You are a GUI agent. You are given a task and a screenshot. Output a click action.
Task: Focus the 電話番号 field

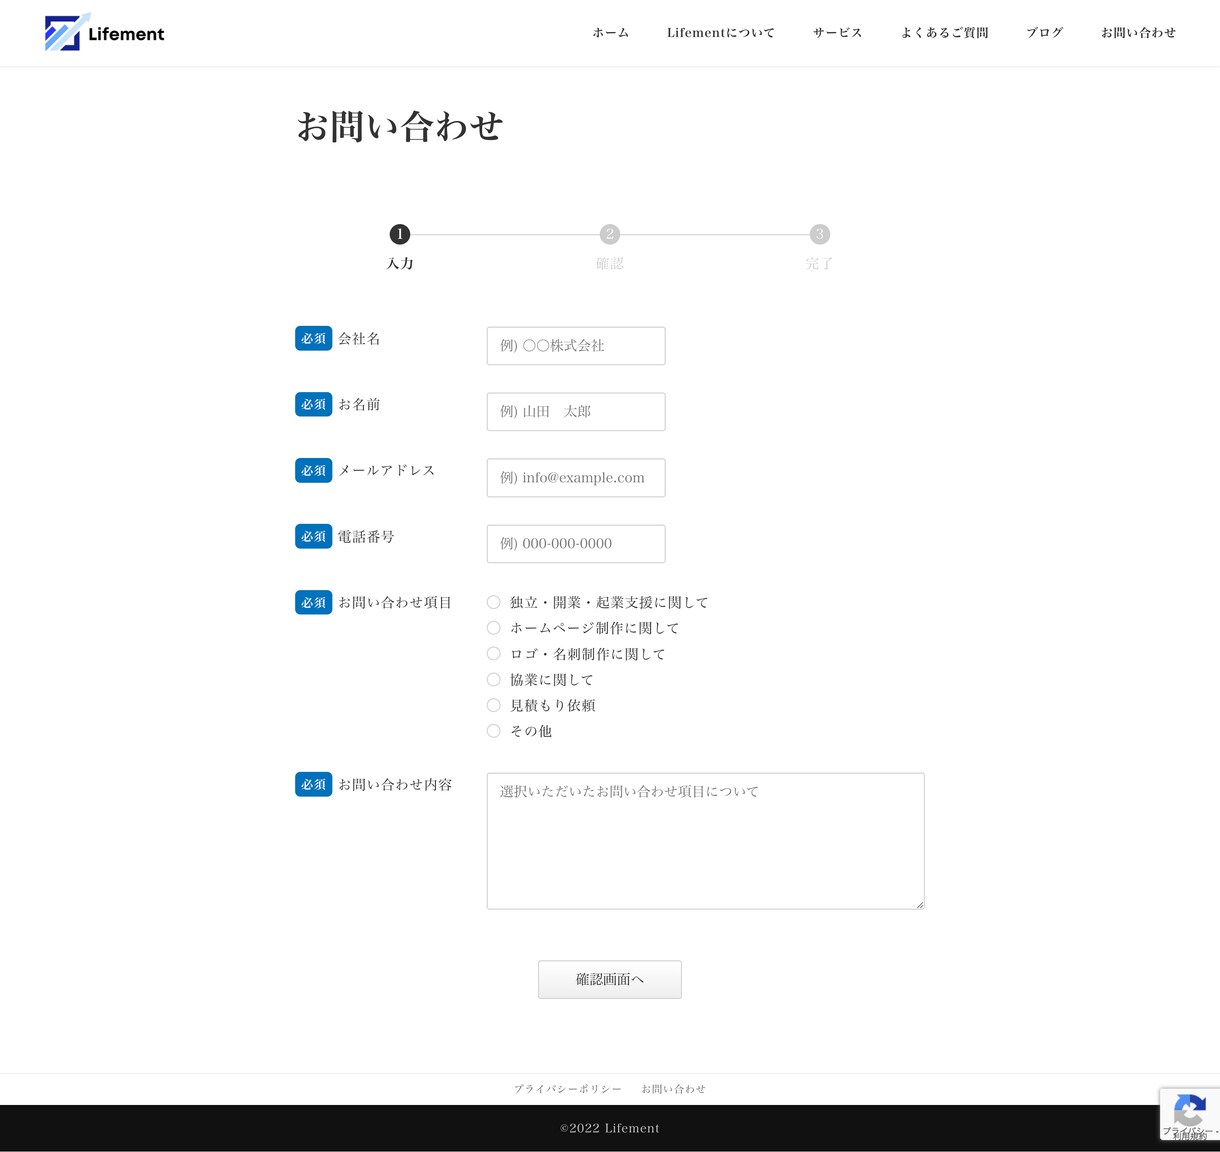[576, 544]
